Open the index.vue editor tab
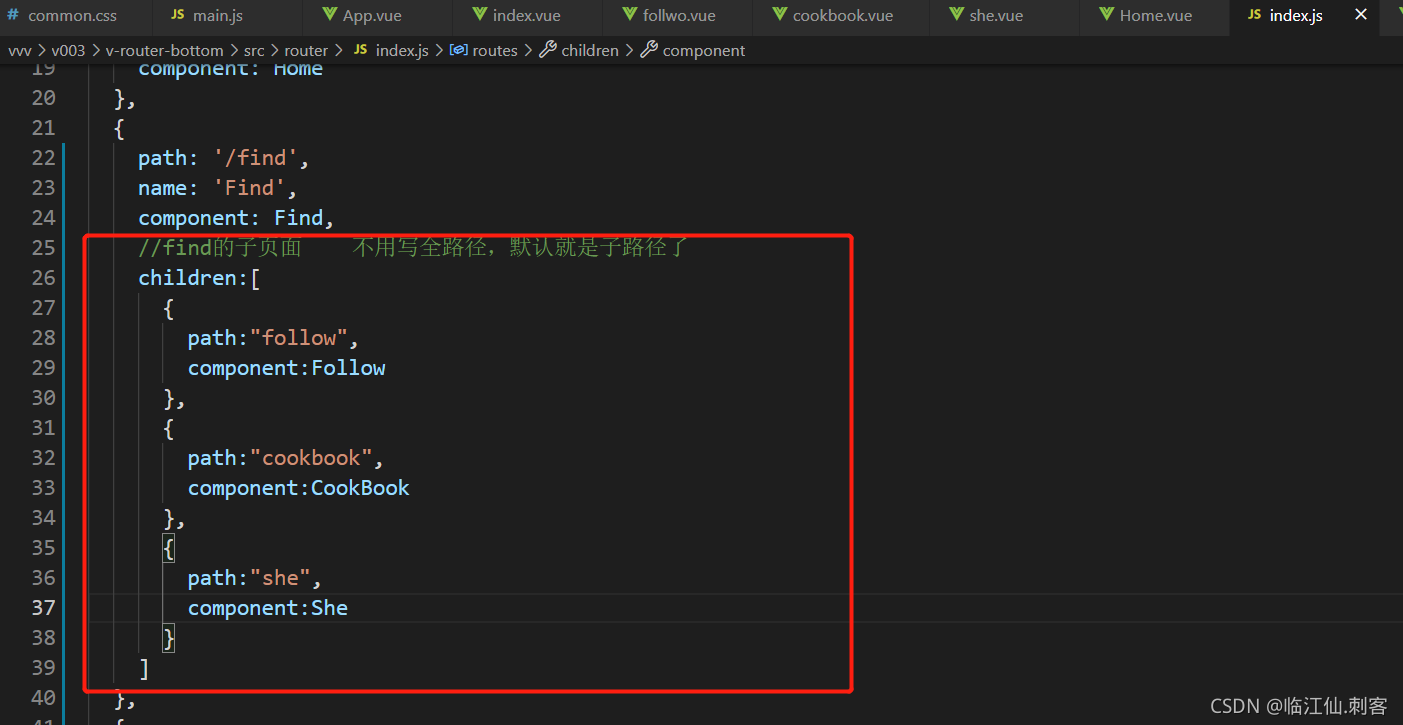The height and width of the screenshot is (725, 1403). pyautogui.click(x=526, y=16)
